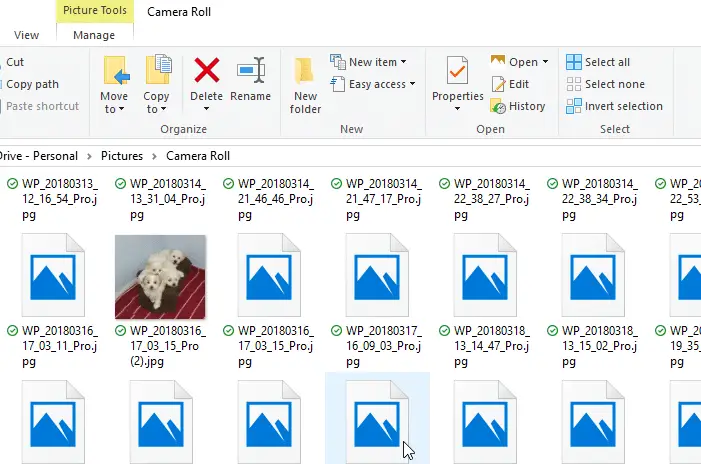This screenshot has width=701, height=464.
Task: Select image file icon above WP_20180316_17_03_15_Pro.jpg
Action: click(269, 275)
